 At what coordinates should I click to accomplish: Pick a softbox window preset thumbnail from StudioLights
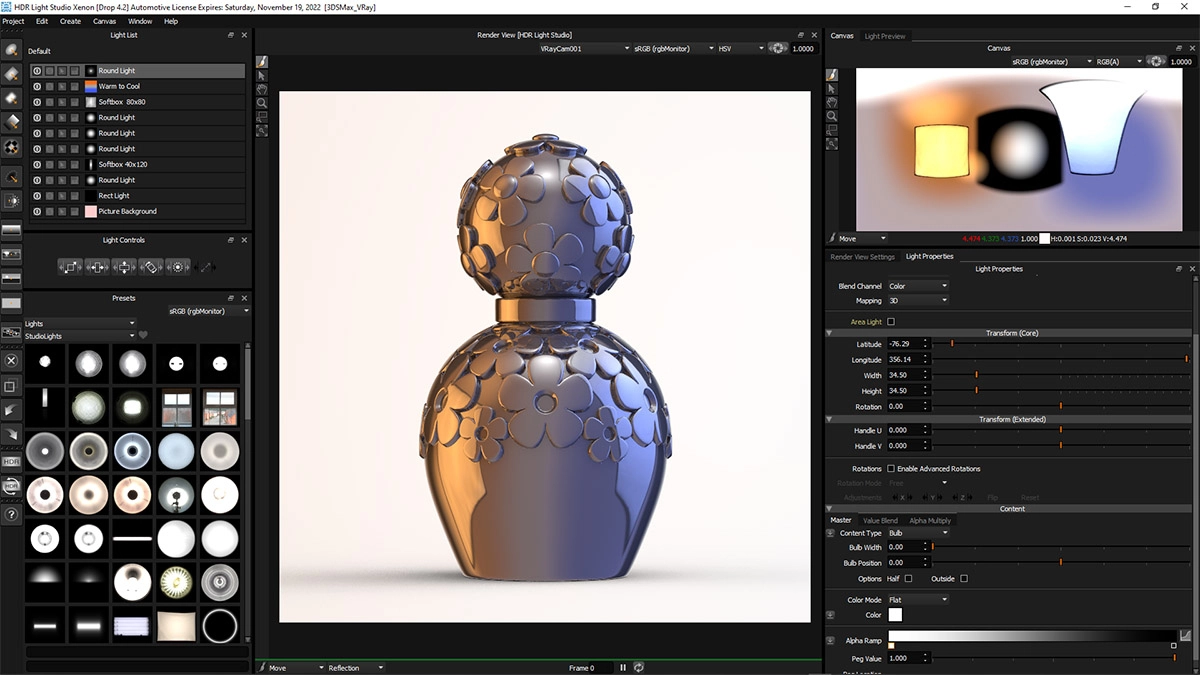pos(176,407)
